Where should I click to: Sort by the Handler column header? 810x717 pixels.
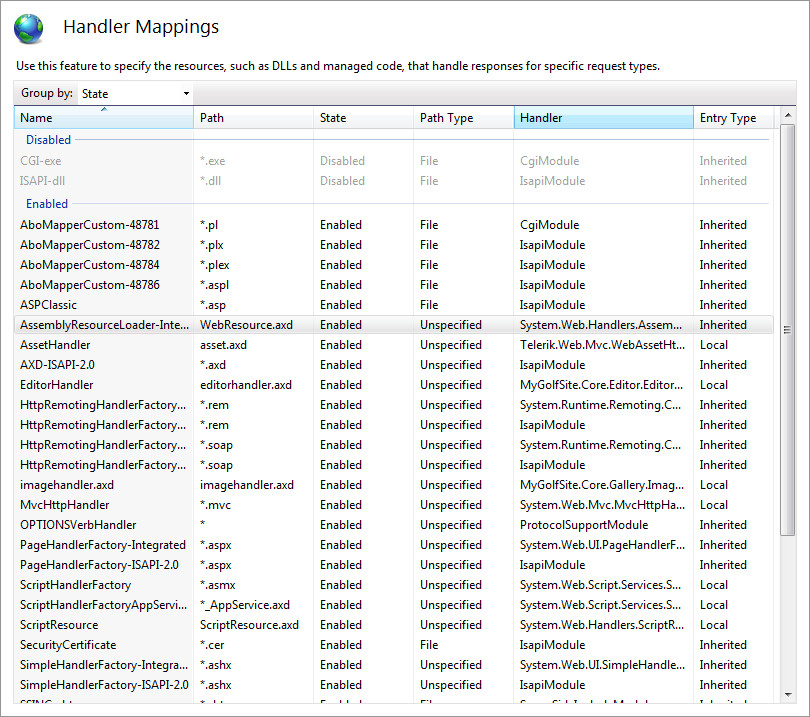603,118
